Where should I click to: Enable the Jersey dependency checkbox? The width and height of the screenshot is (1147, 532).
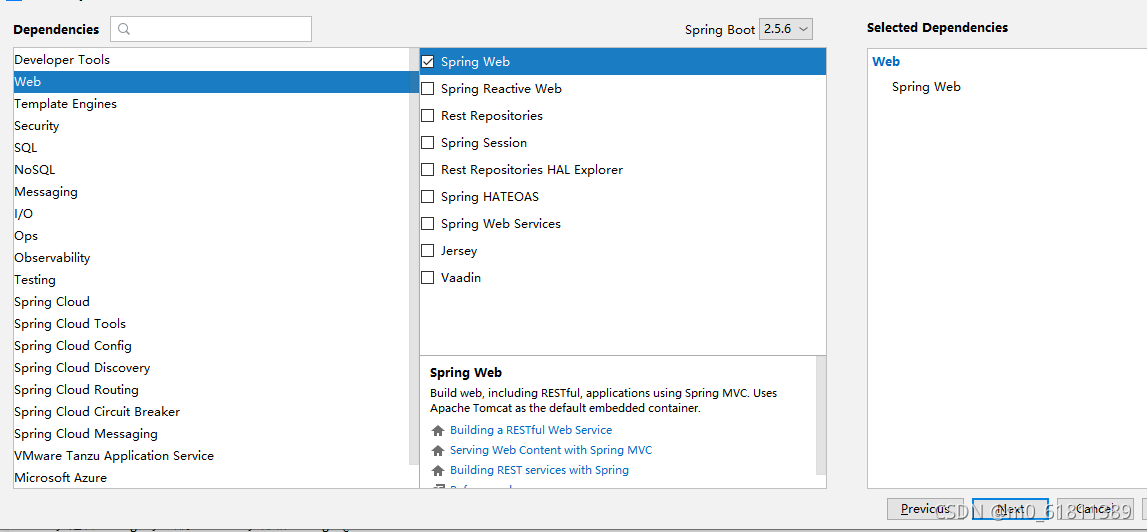coord(428,252)
